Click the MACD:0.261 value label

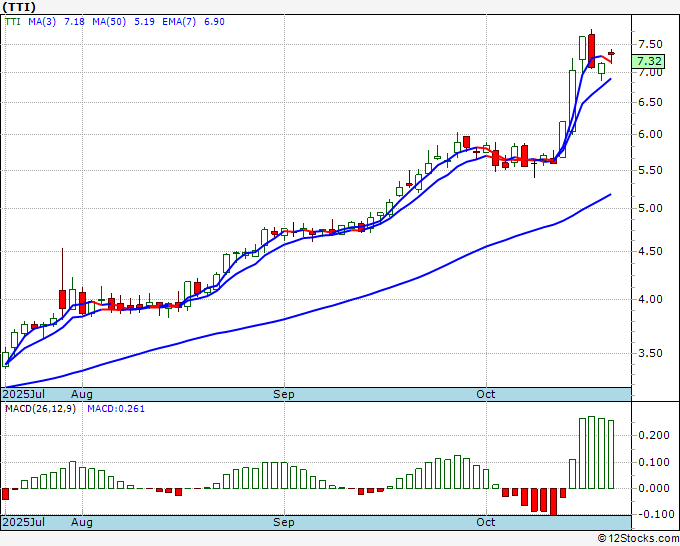click(116, 409)
